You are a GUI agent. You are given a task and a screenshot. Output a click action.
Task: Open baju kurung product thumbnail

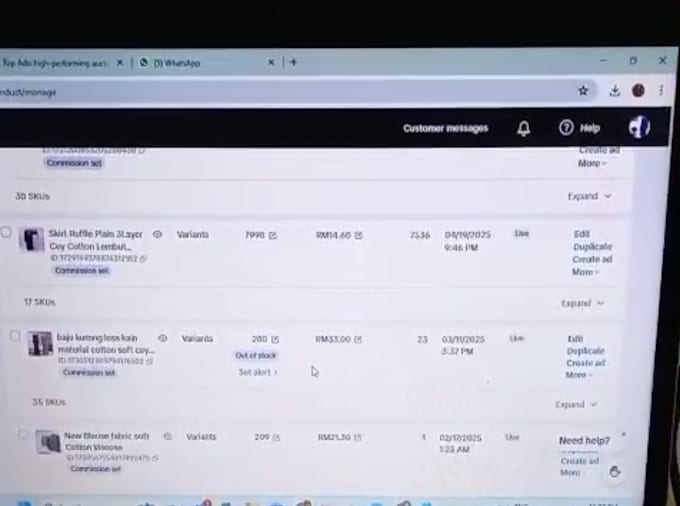click(40, 343)
